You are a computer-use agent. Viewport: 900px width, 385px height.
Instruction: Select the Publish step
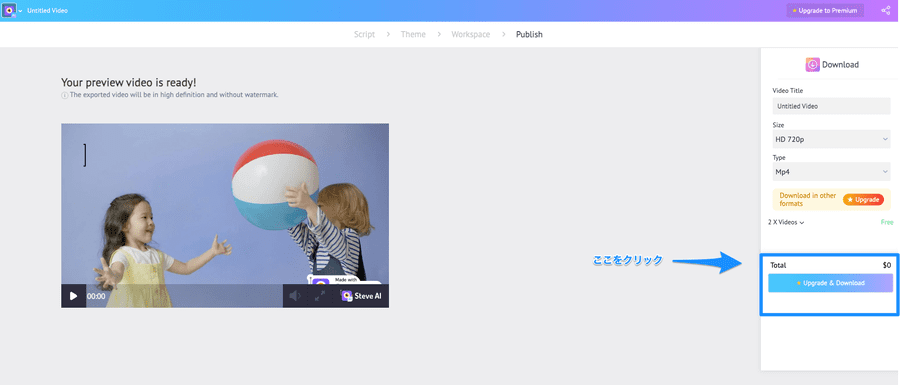click(529, 34)
